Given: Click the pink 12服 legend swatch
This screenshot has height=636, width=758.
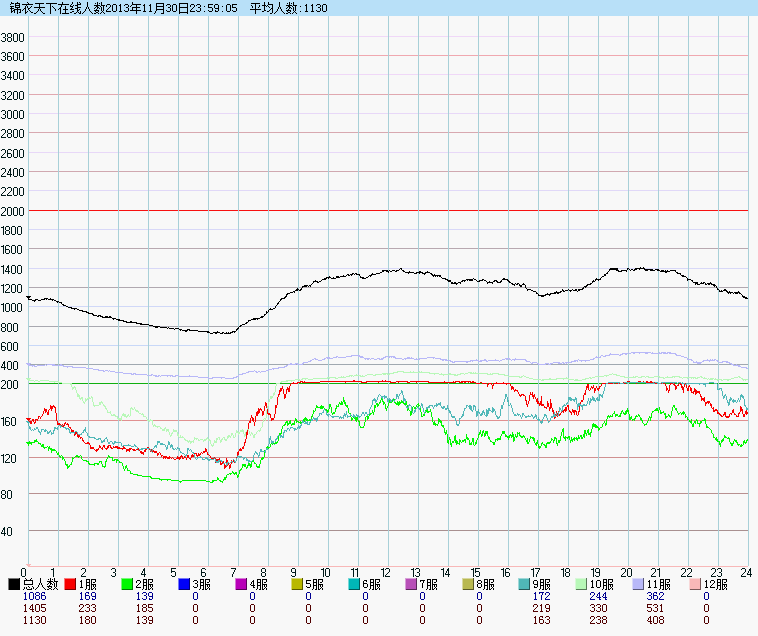Looking at the screenshot, I should [x=696, y=584].
